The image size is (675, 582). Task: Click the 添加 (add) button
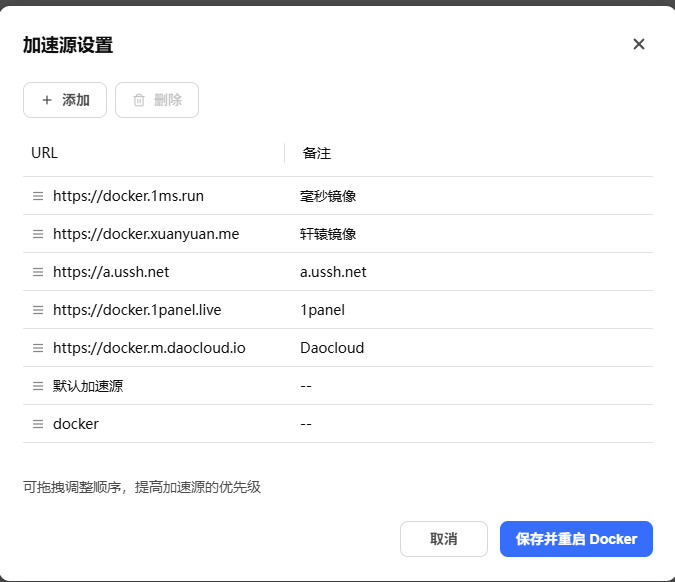coord(65,100)
